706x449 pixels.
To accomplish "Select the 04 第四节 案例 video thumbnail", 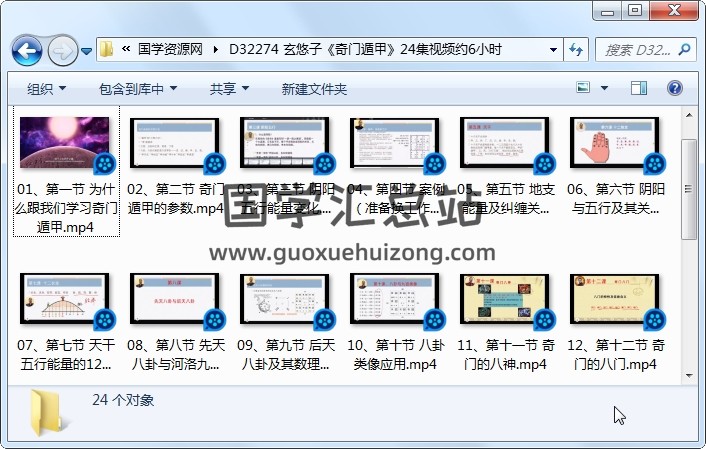I will pos(394,143).
